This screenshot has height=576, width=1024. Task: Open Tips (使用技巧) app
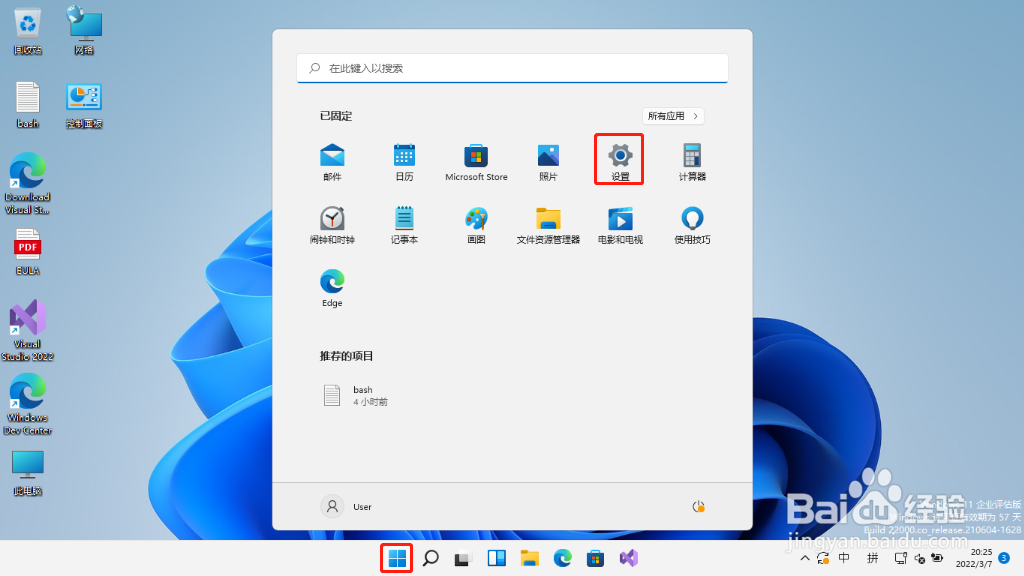[692, 225]
